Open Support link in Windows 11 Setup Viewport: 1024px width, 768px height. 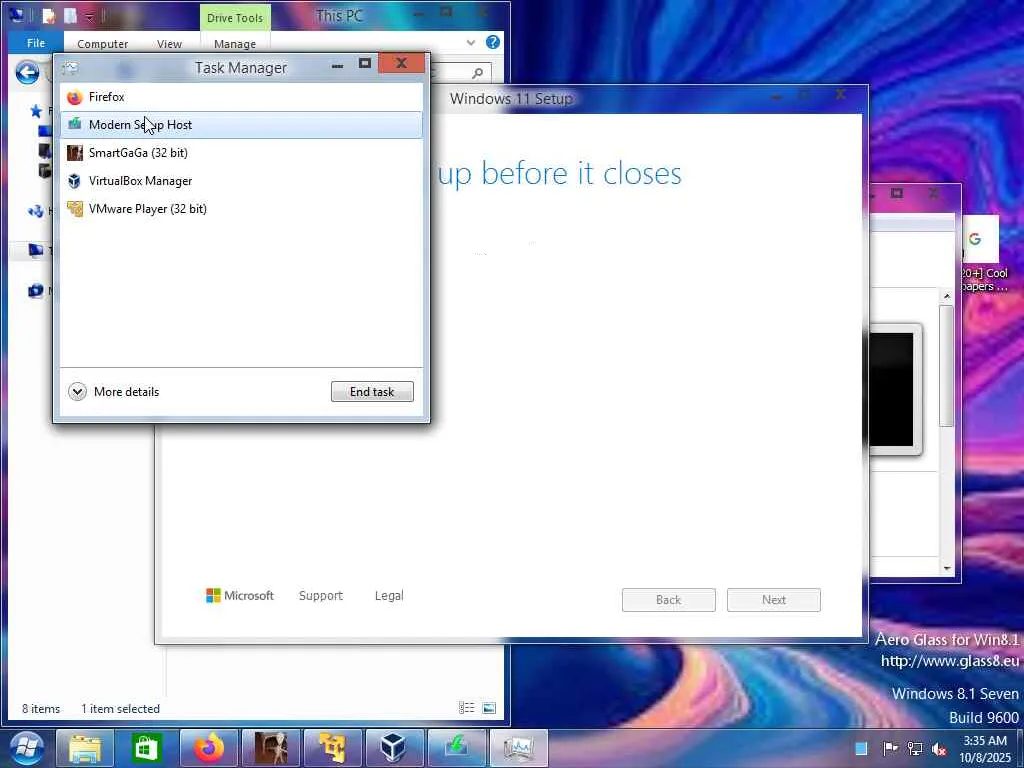pyautogui.click(x=321, y=596)
